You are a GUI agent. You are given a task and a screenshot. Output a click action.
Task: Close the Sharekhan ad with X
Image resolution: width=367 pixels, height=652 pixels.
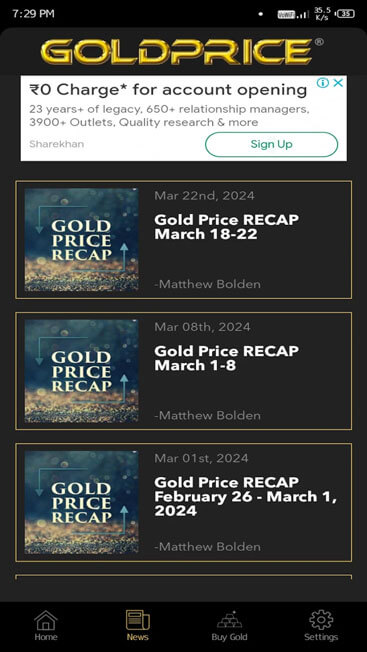tap(338, 83)
